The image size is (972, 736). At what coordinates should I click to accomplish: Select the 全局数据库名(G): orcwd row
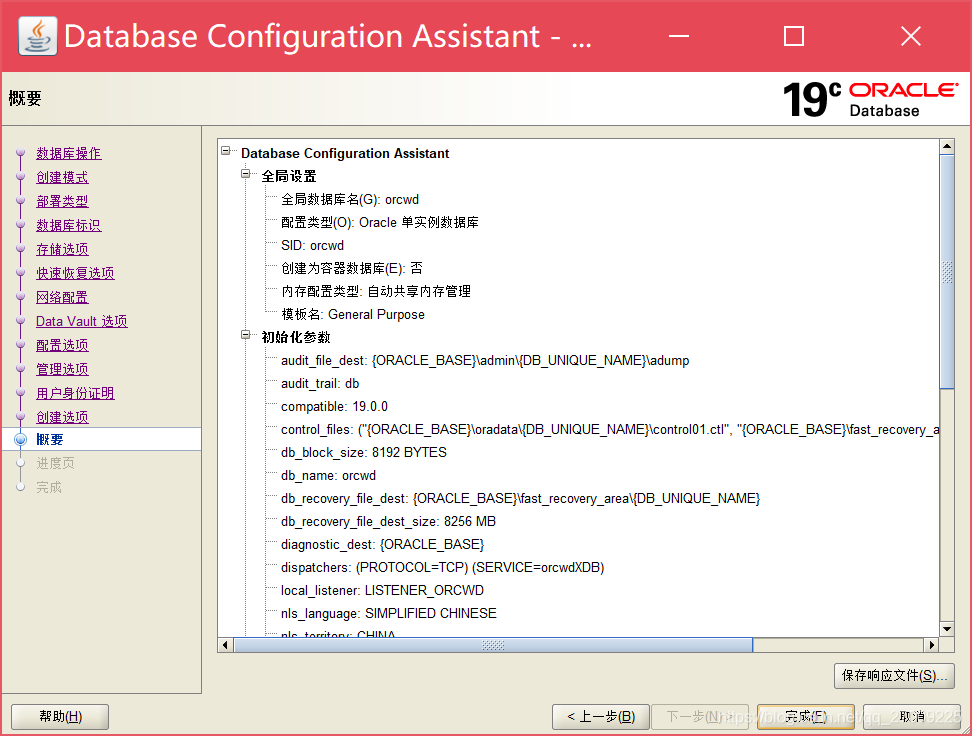click(350, 200)
